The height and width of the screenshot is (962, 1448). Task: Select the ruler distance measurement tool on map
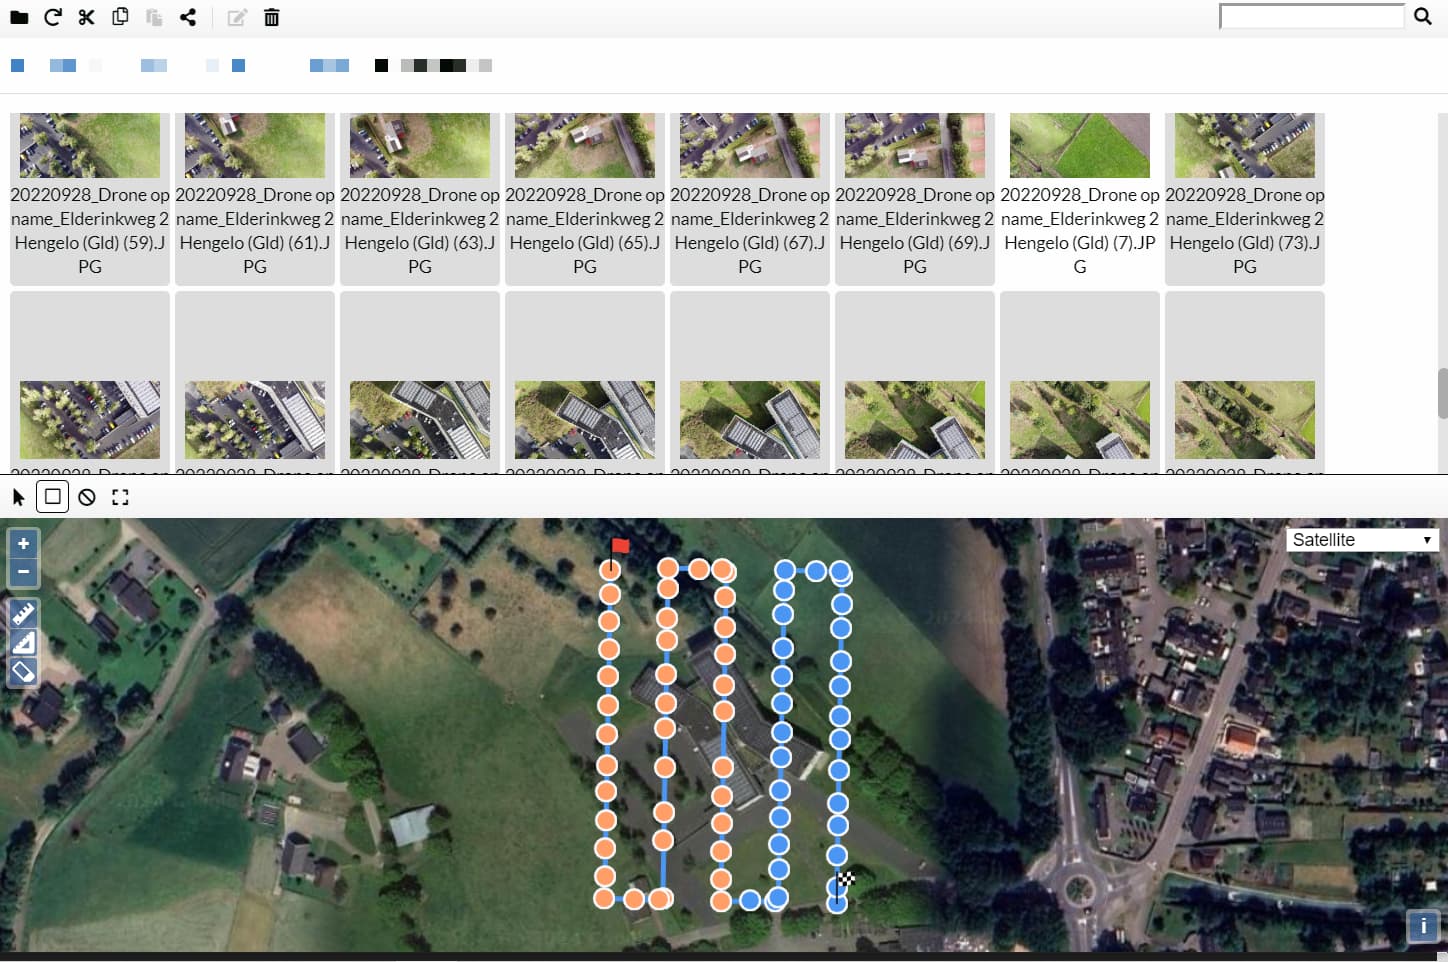(23, 613)
